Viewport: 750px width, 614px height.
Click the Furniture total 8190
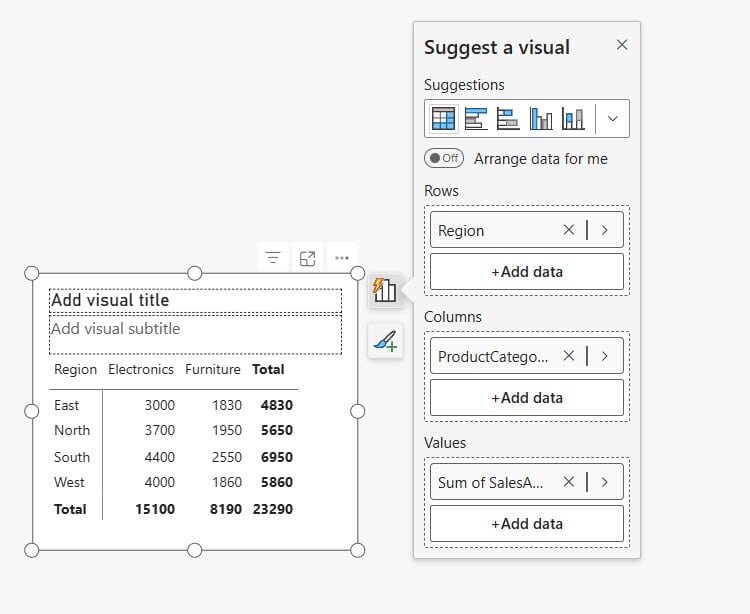click(x=226, y=509)
